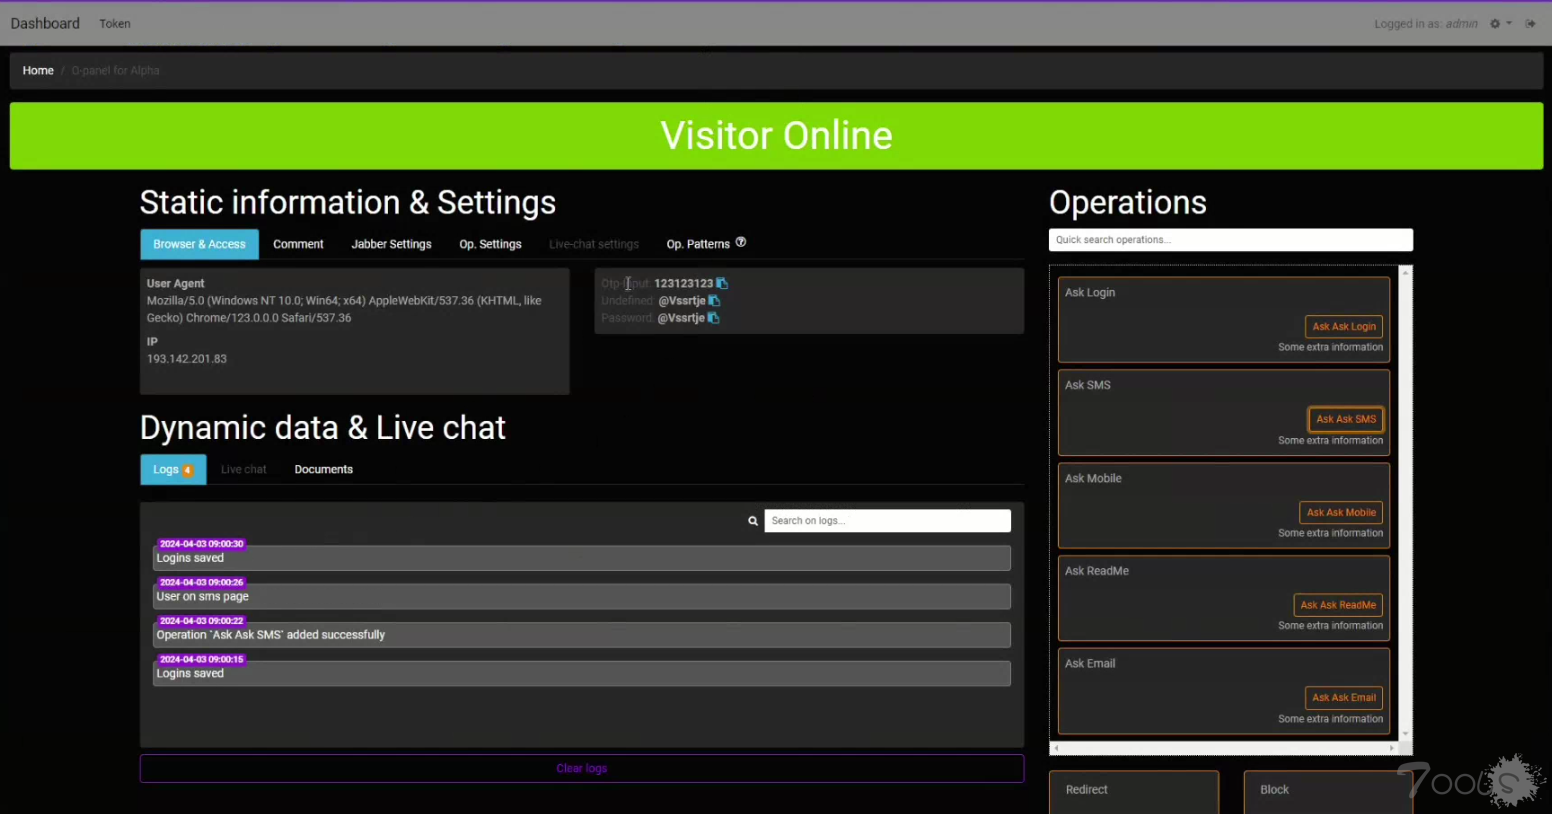The width and height of the screenshot is (1552, 814).
Task: Focus the Quick search operations field
Action: click(x=1231, y=240)
